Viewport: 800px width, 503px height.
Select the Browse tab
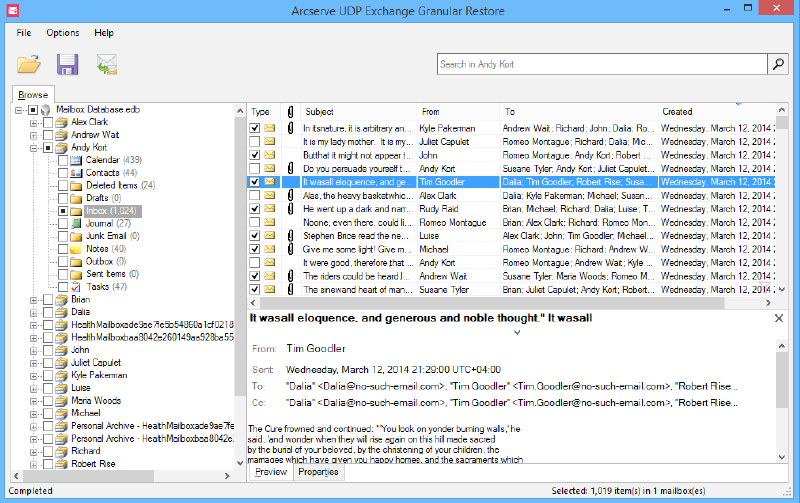pos(33,95)
